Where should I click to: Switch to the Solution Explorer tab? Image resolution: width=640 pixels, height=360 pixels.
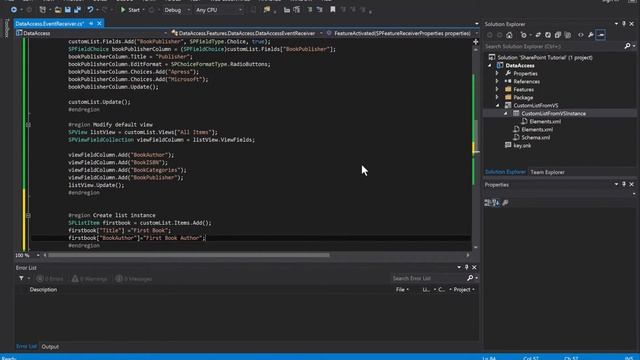(505, 172)
